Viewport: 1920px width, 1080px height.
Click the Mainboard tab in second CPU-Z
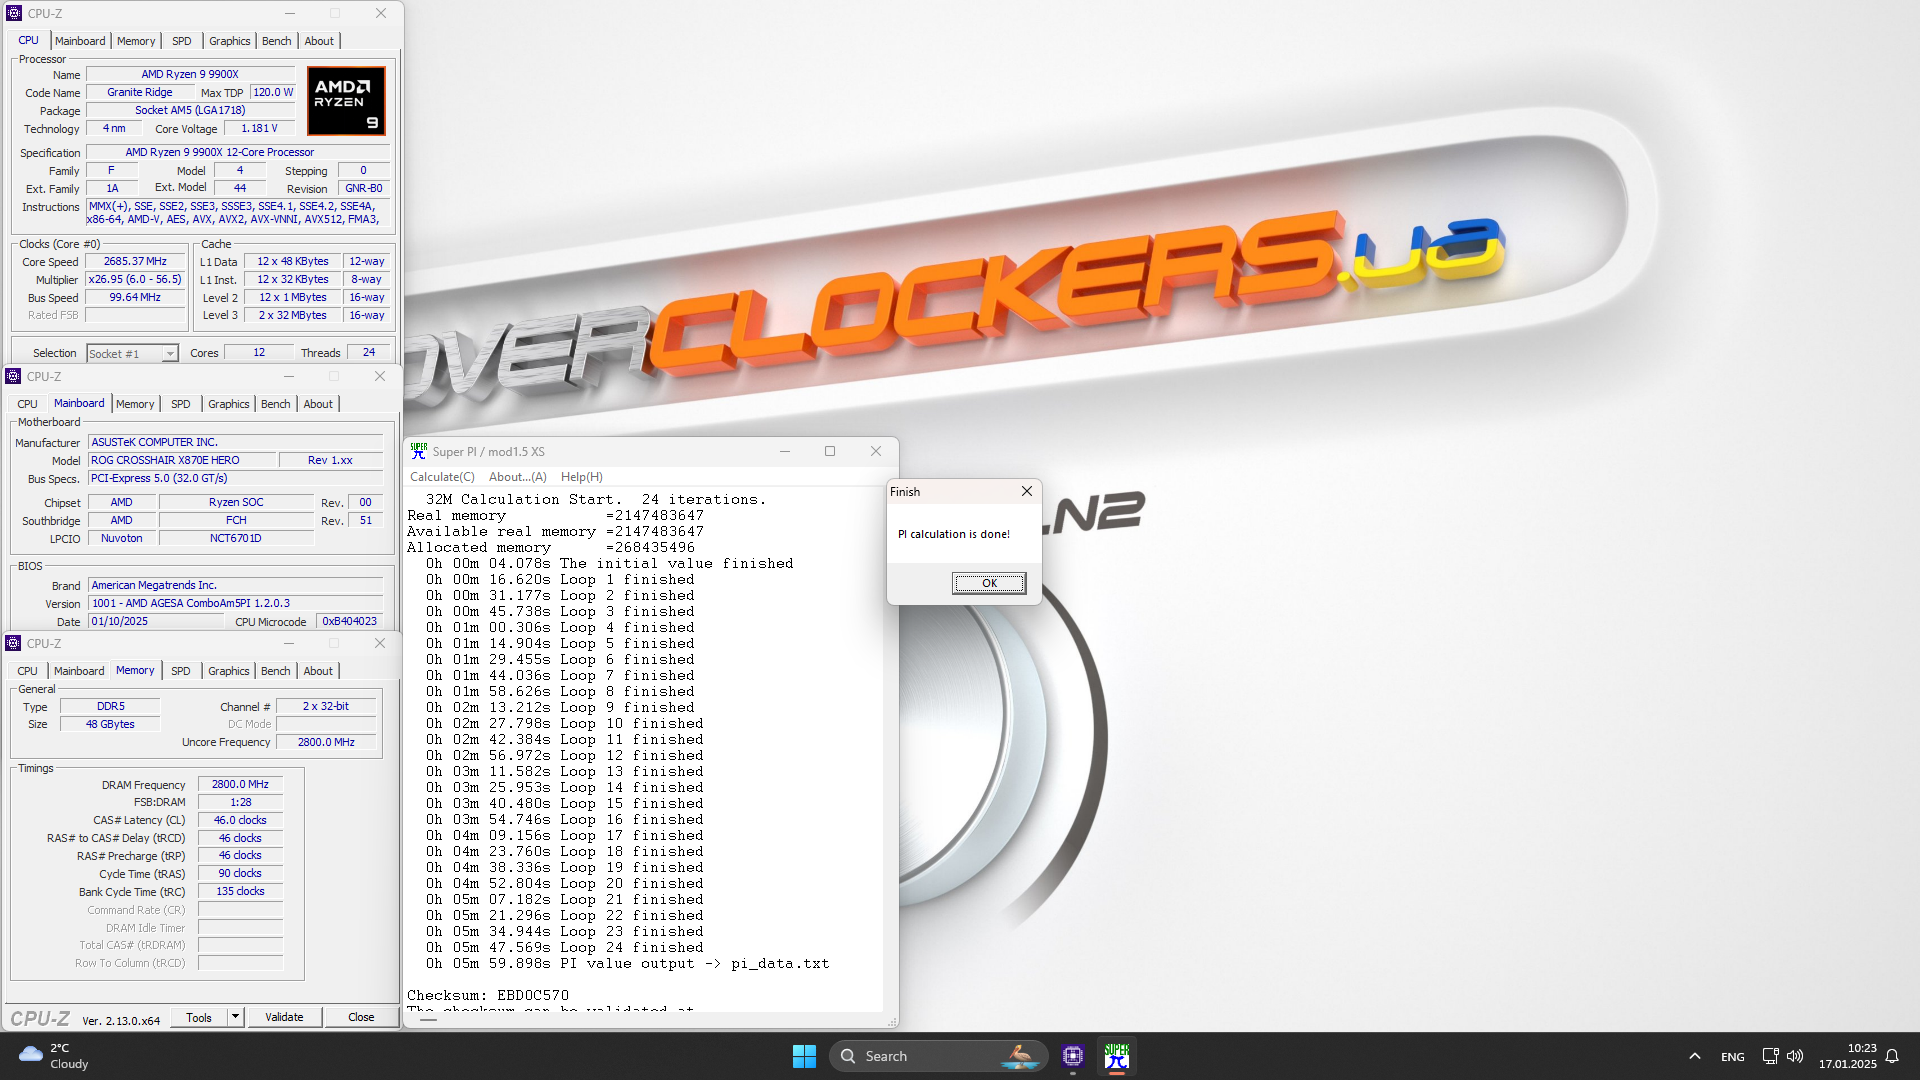(x=78, y=404)
